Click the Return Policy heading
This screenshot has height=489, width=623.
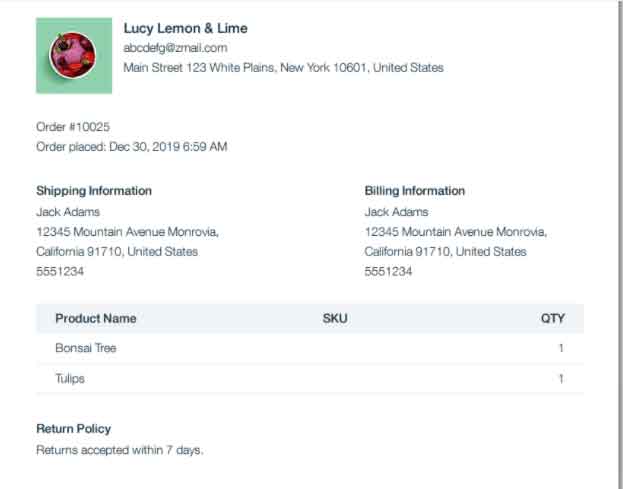point(74,429)
